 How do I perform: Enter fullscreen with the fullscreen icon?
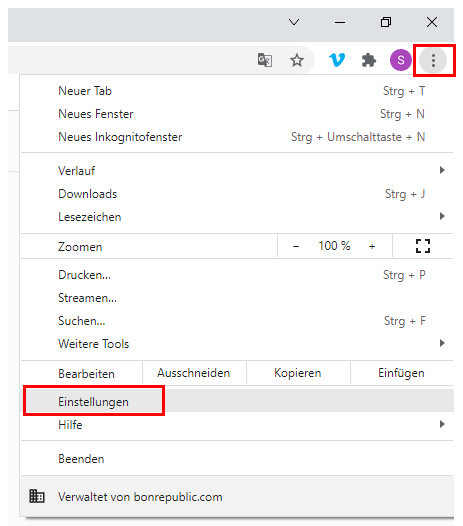click(423, 246)
